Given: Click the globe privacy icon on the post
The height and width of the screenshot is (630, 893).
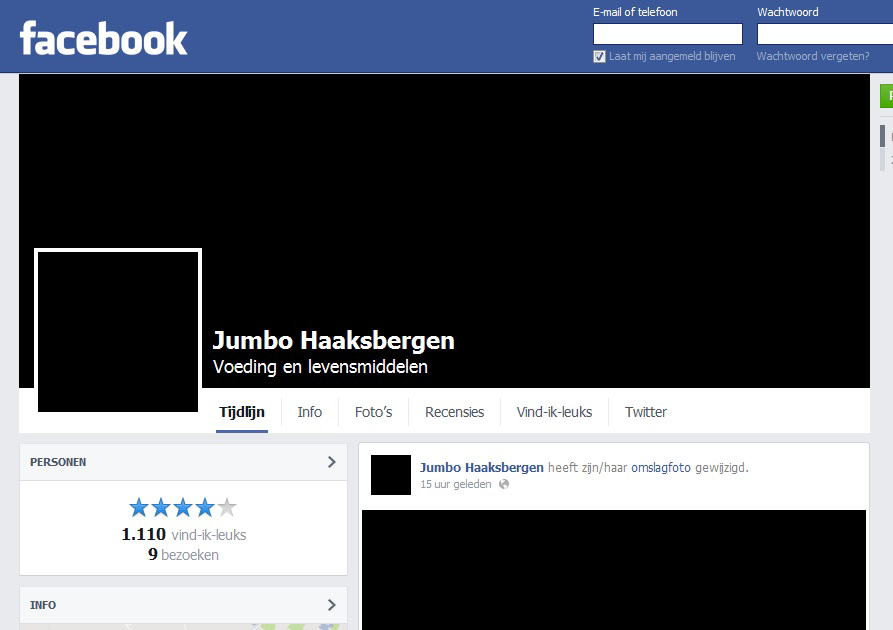Looking at the screenshot, I should 504,484.
